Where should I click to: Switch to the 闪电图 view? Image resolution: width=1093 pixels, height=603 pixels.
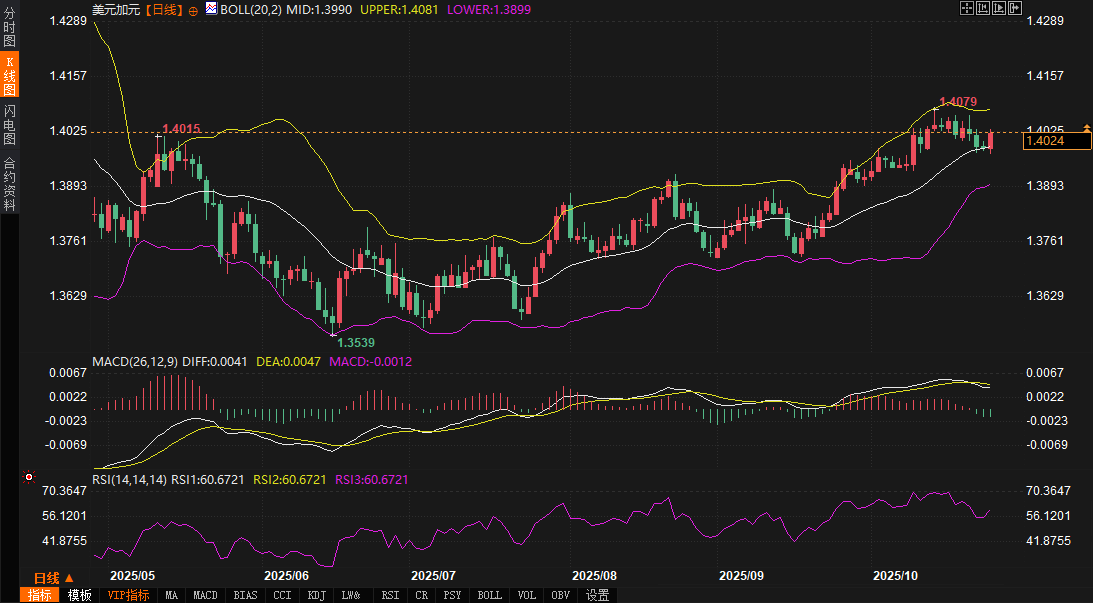tap(9, 124)
